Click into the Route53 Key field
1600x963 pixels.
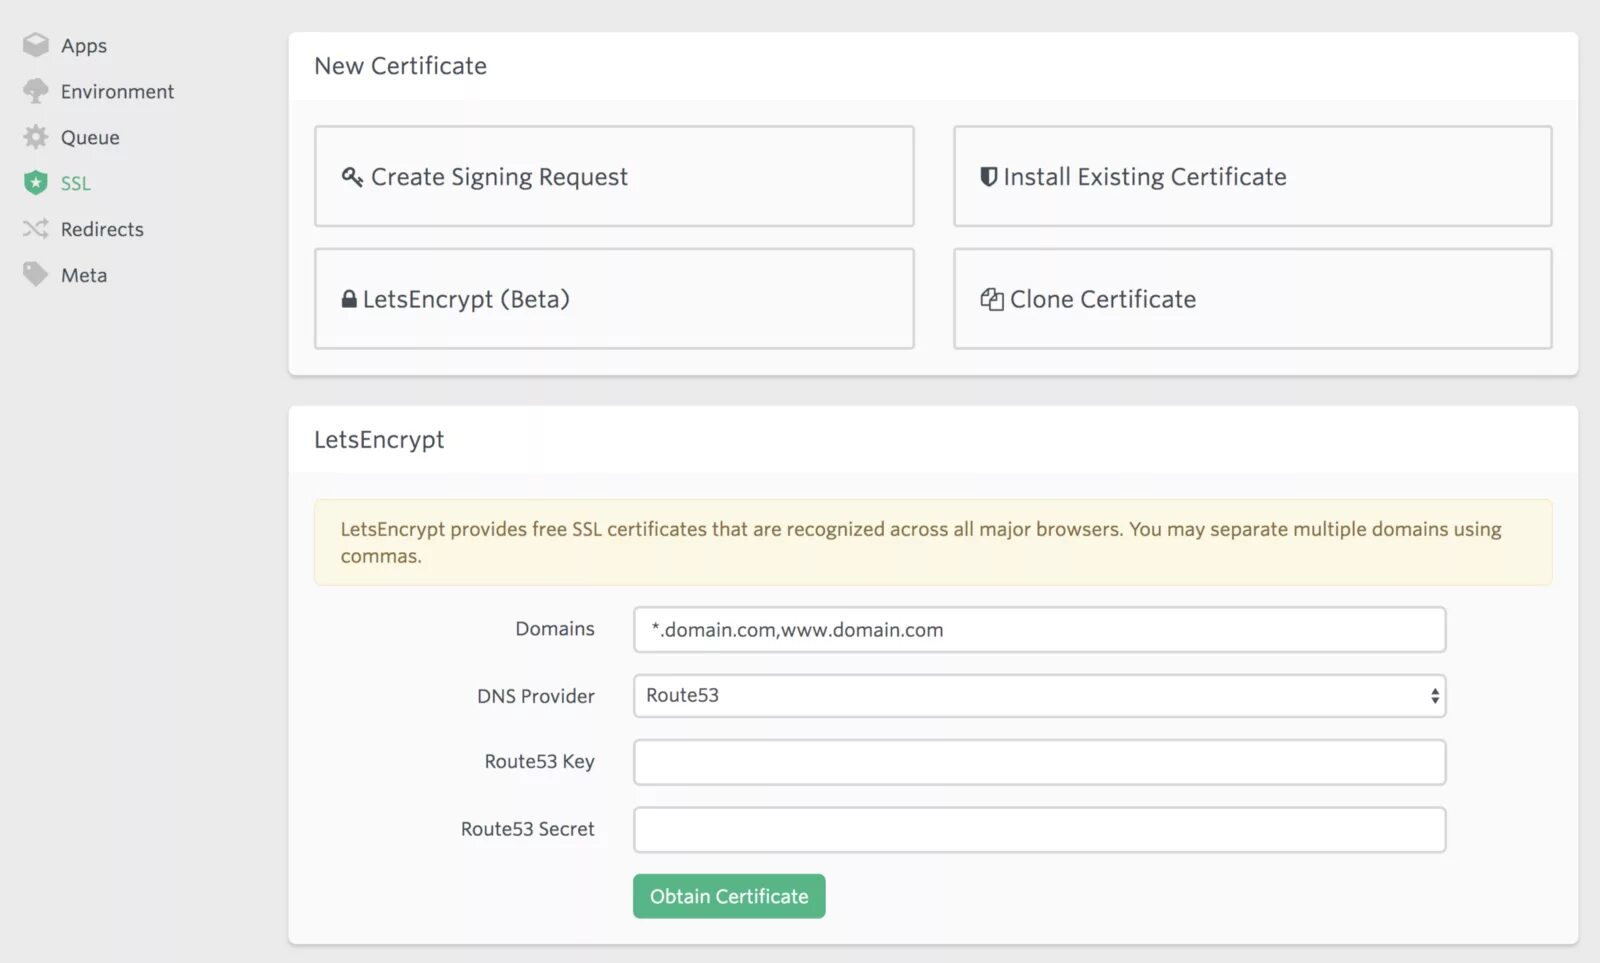click(x=1039, y=763)
